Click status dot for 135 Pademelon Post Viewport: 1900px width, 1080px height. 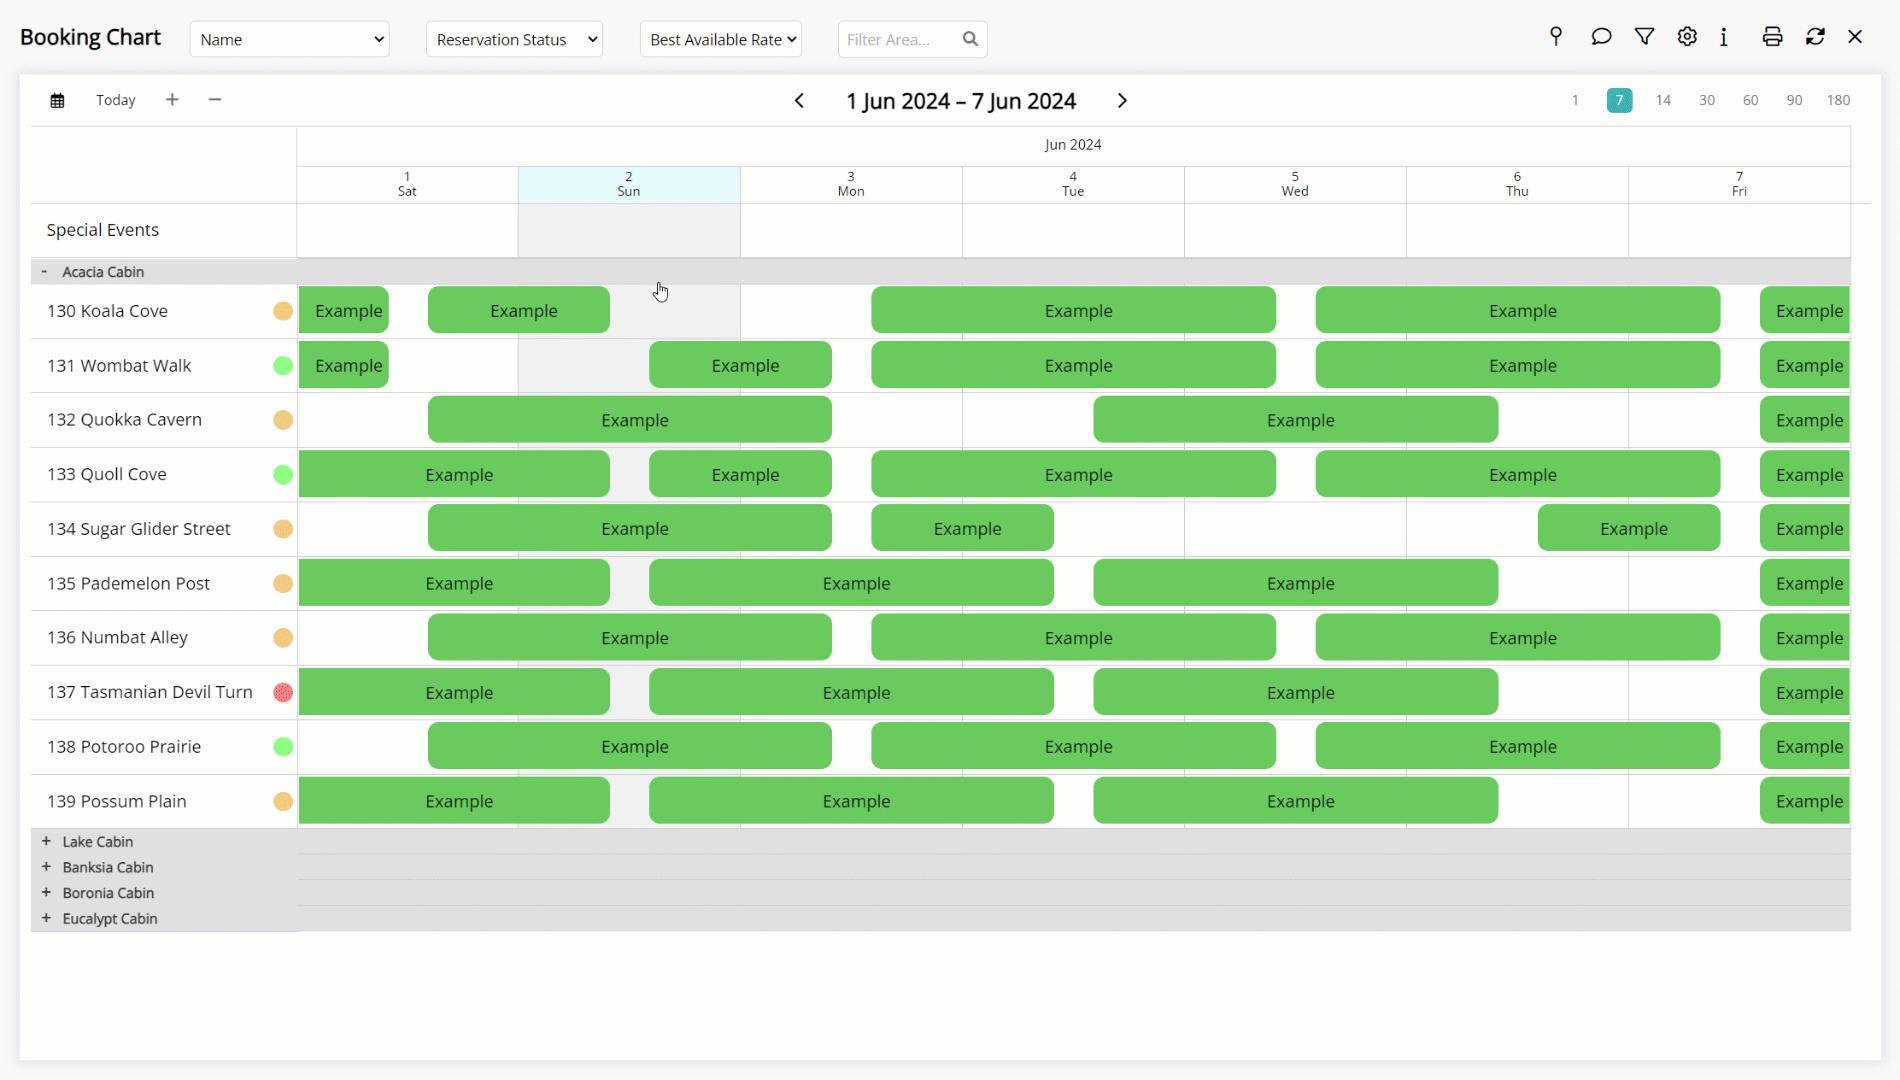(x=283, y=584)
